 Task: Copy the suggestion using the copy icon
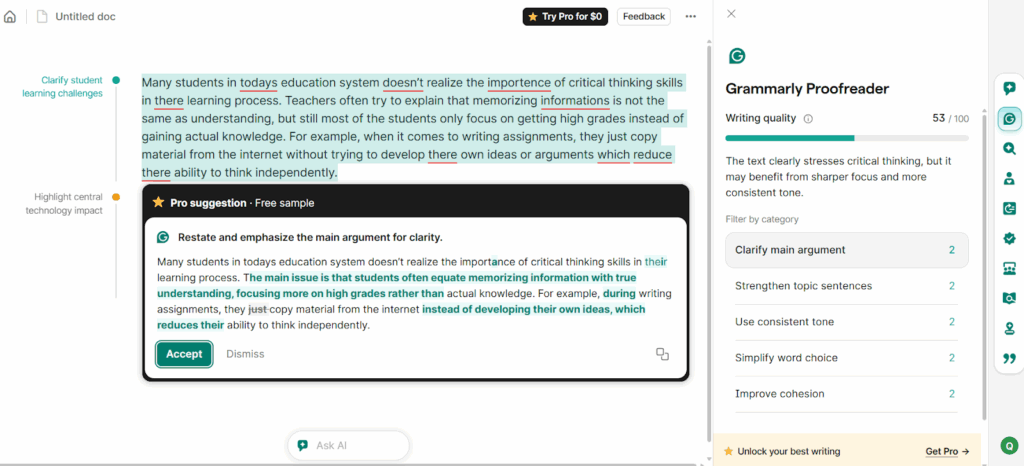tap(662, 354)
